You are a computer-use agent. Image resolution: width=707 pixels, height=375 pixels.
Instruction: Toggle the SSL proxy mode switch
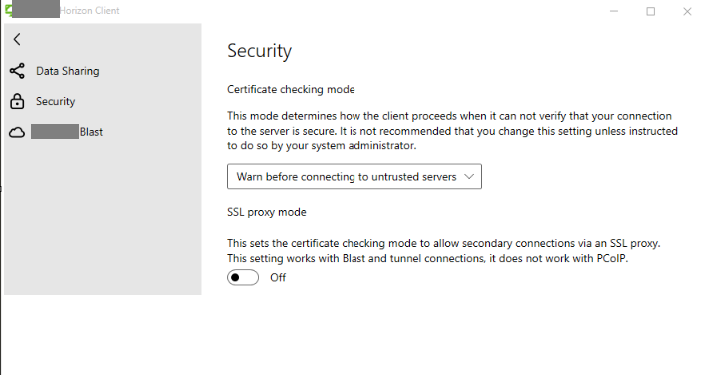point(243,277)
